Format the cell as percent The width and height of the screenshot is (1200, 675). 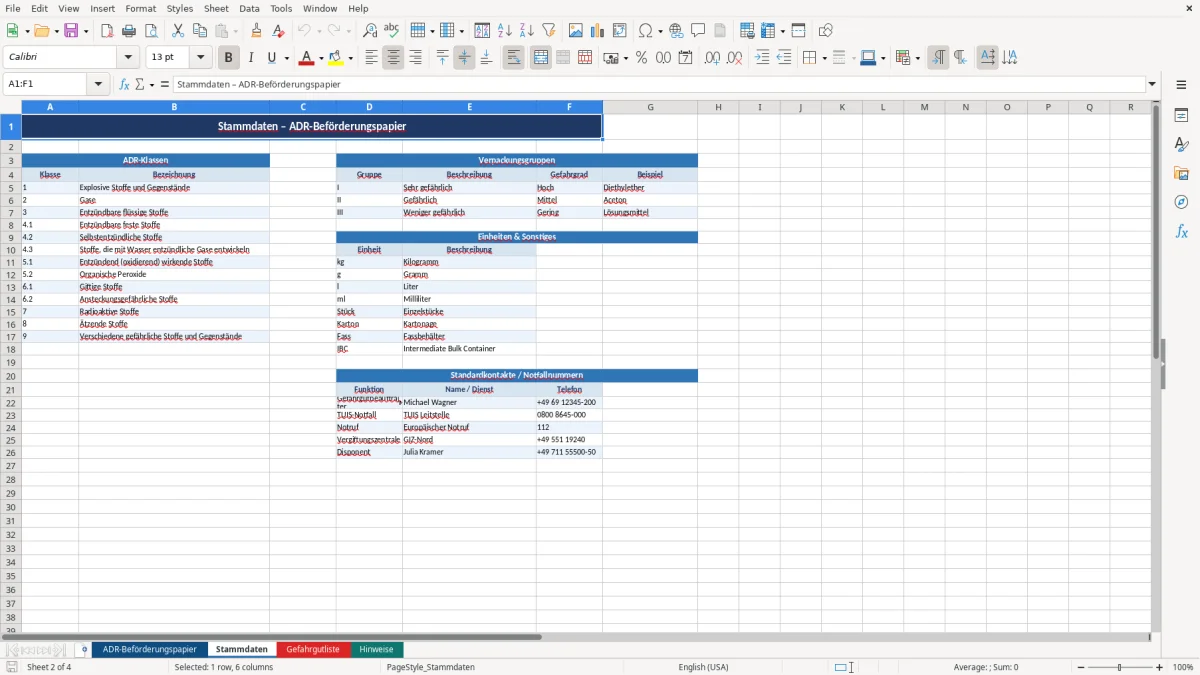click(x=641, y=58)
